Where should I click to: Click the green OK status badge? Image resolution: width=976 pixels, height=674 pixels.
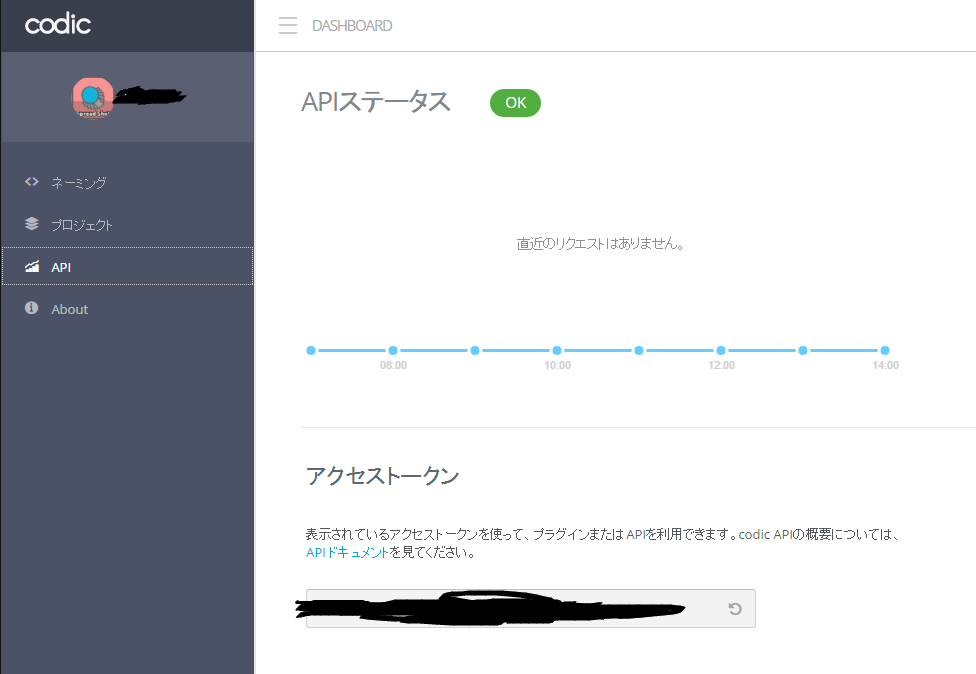click(515, 102)
